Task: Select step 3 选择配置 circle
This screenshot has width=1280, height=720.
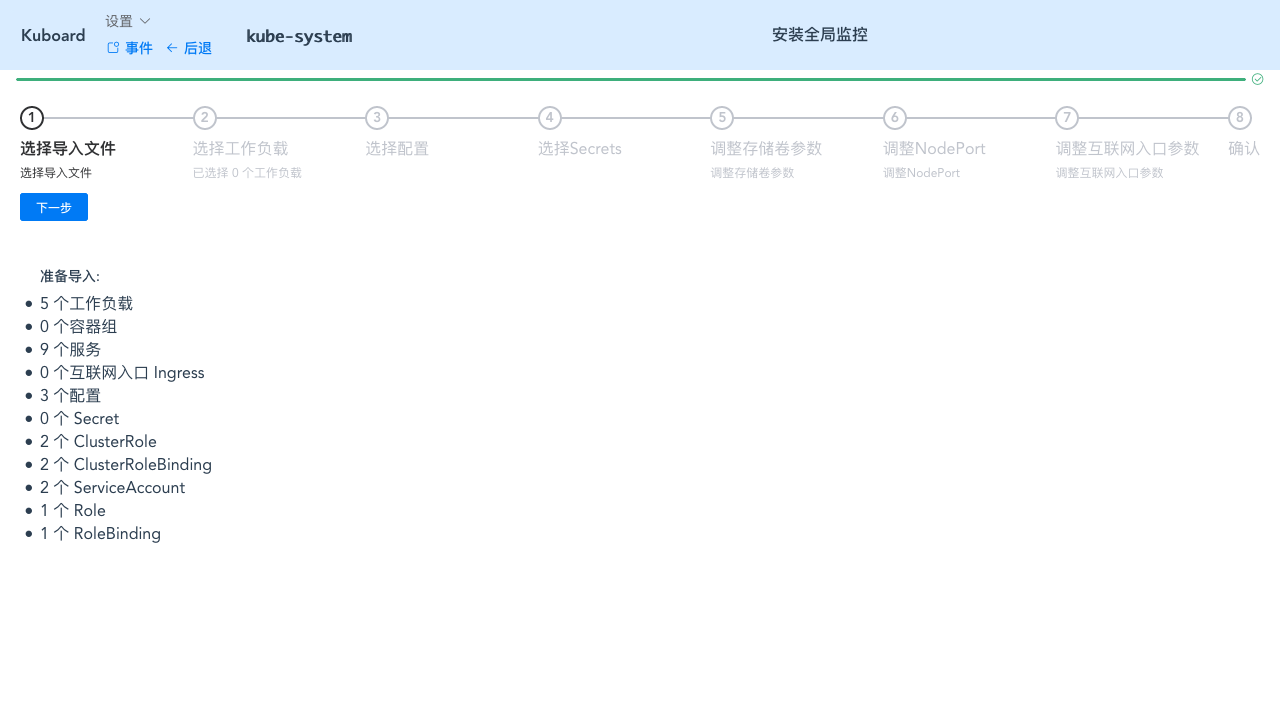Action: [x=376, y=117]
